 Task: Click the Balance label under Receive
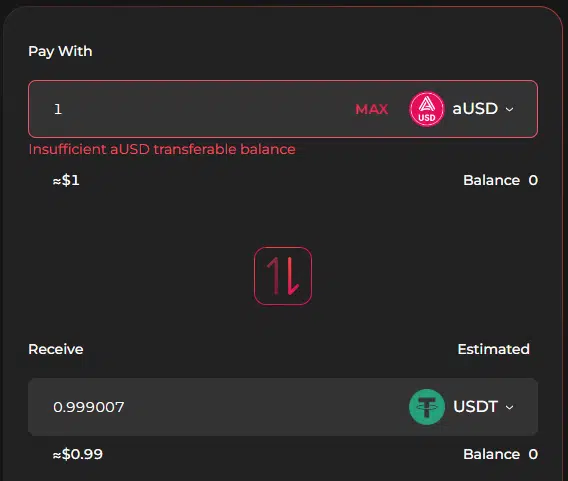[x=492, y=454]
